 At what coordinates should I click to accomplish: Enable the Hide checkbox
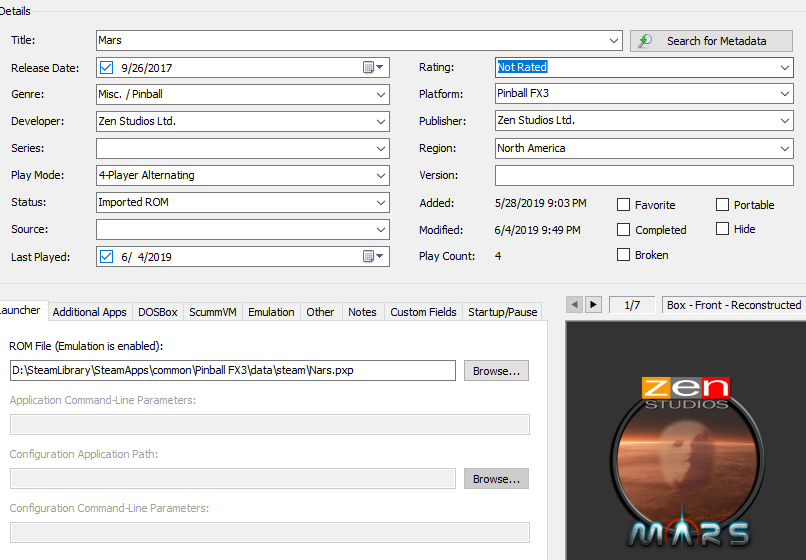pos(722,229)
